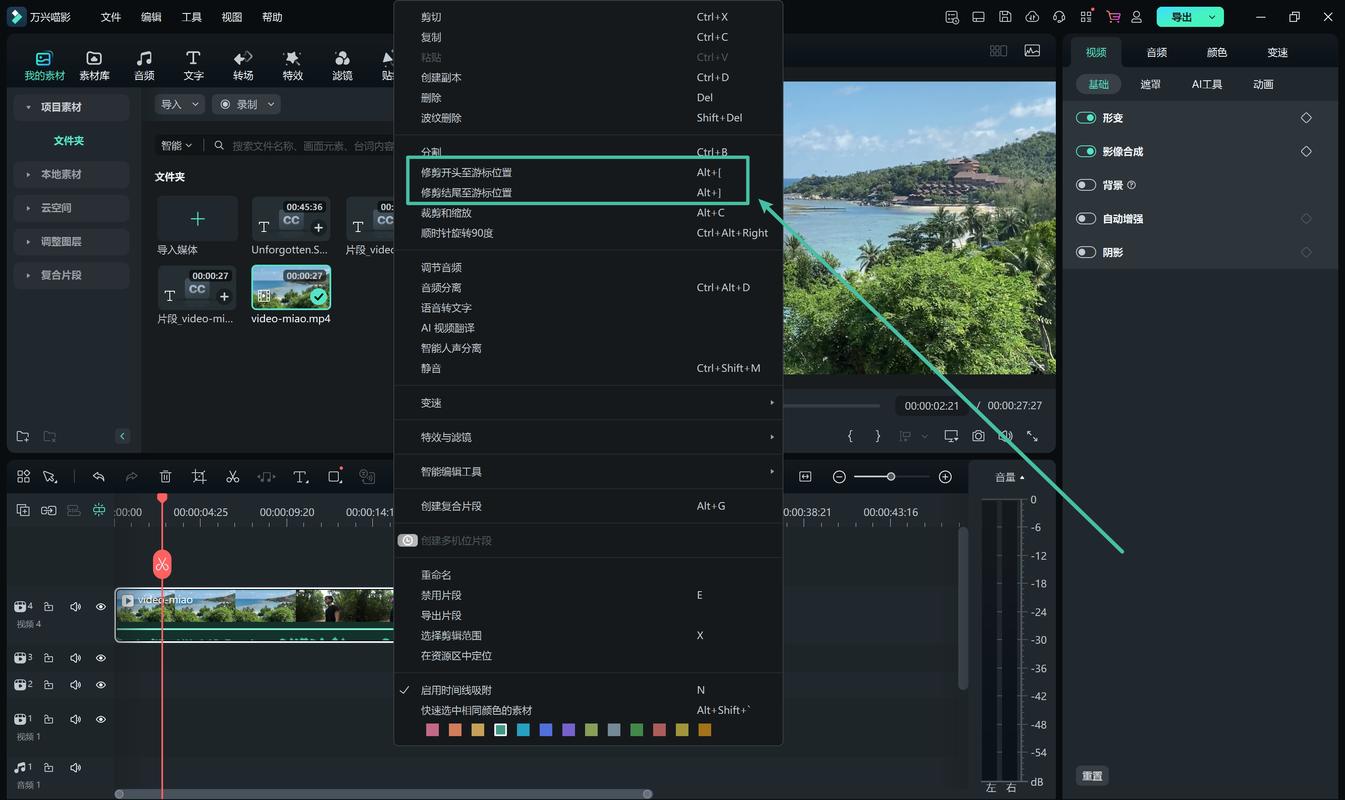Click the crop icon in the timeline toolbar

(x=199, y=477)
